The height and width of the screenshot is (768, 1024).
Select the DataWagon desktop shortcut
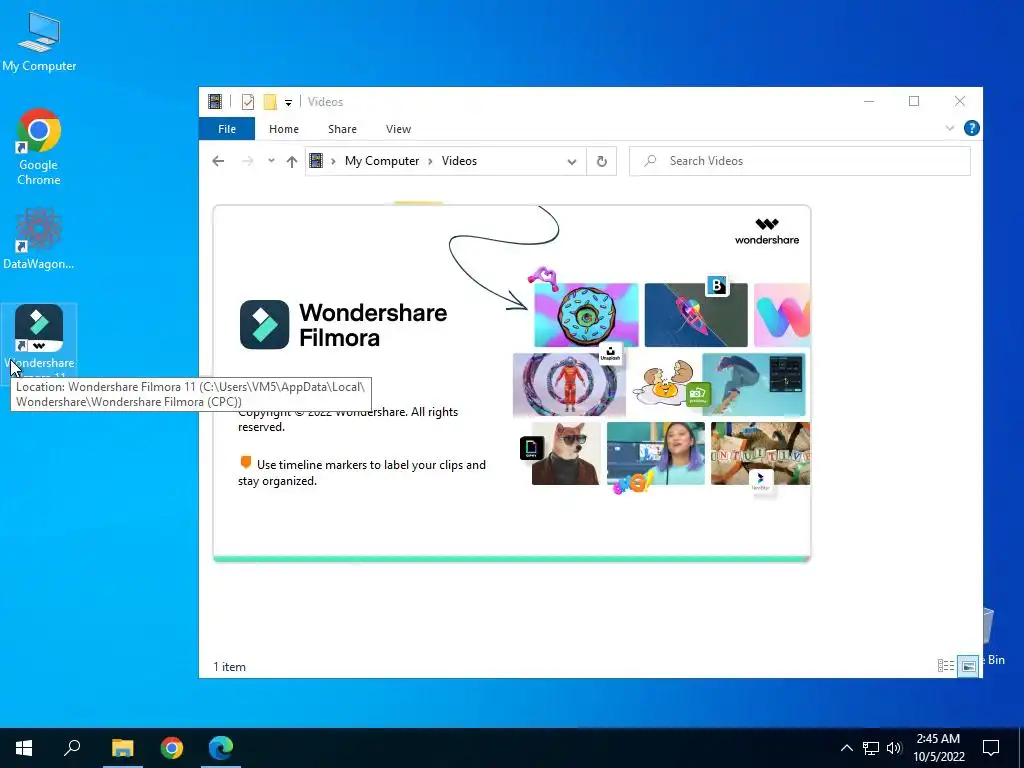coord(39,238)
